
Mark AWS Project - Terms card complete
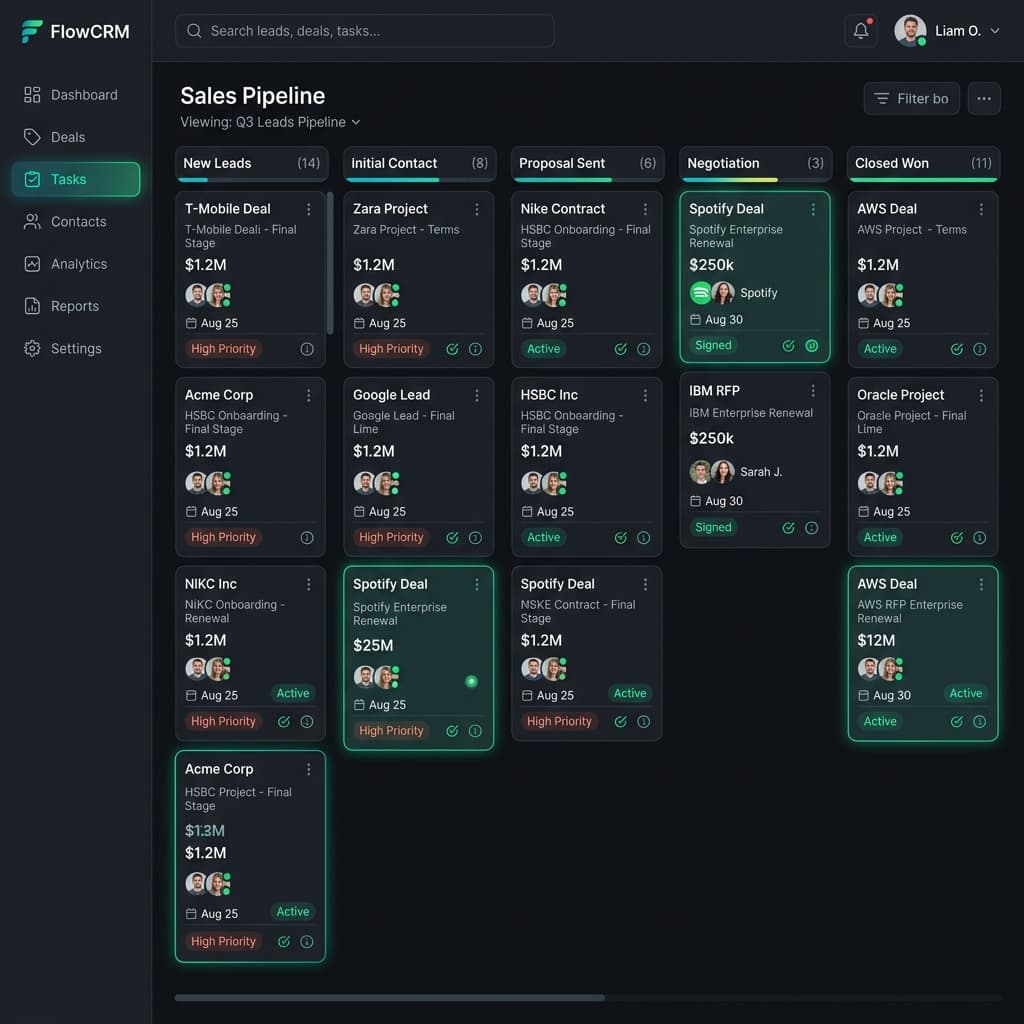point(957,349)
